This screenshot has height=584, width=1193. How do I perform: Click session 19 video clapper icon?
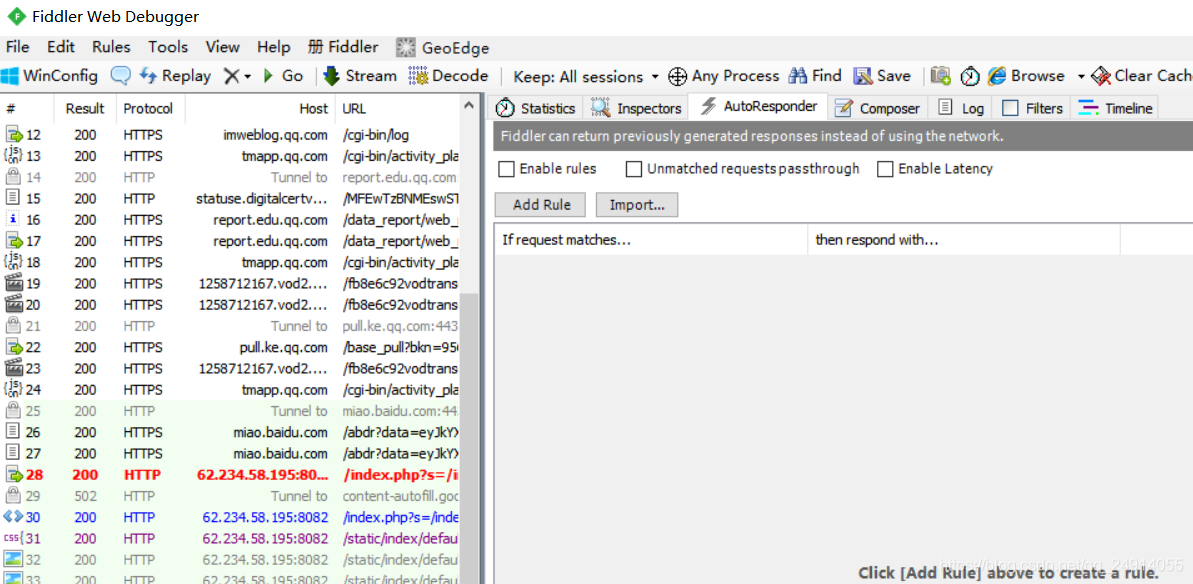tap(13, 284)
